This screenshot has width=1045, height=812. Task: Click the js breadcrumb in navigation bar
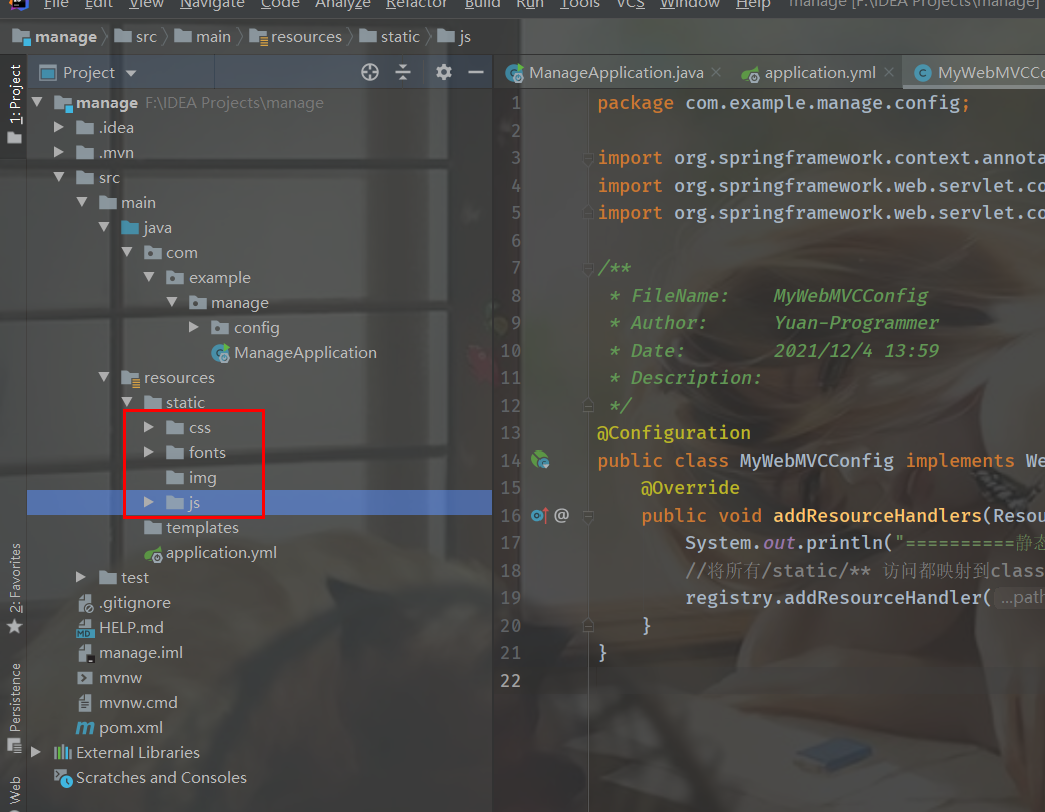click(x=455, y=37)
